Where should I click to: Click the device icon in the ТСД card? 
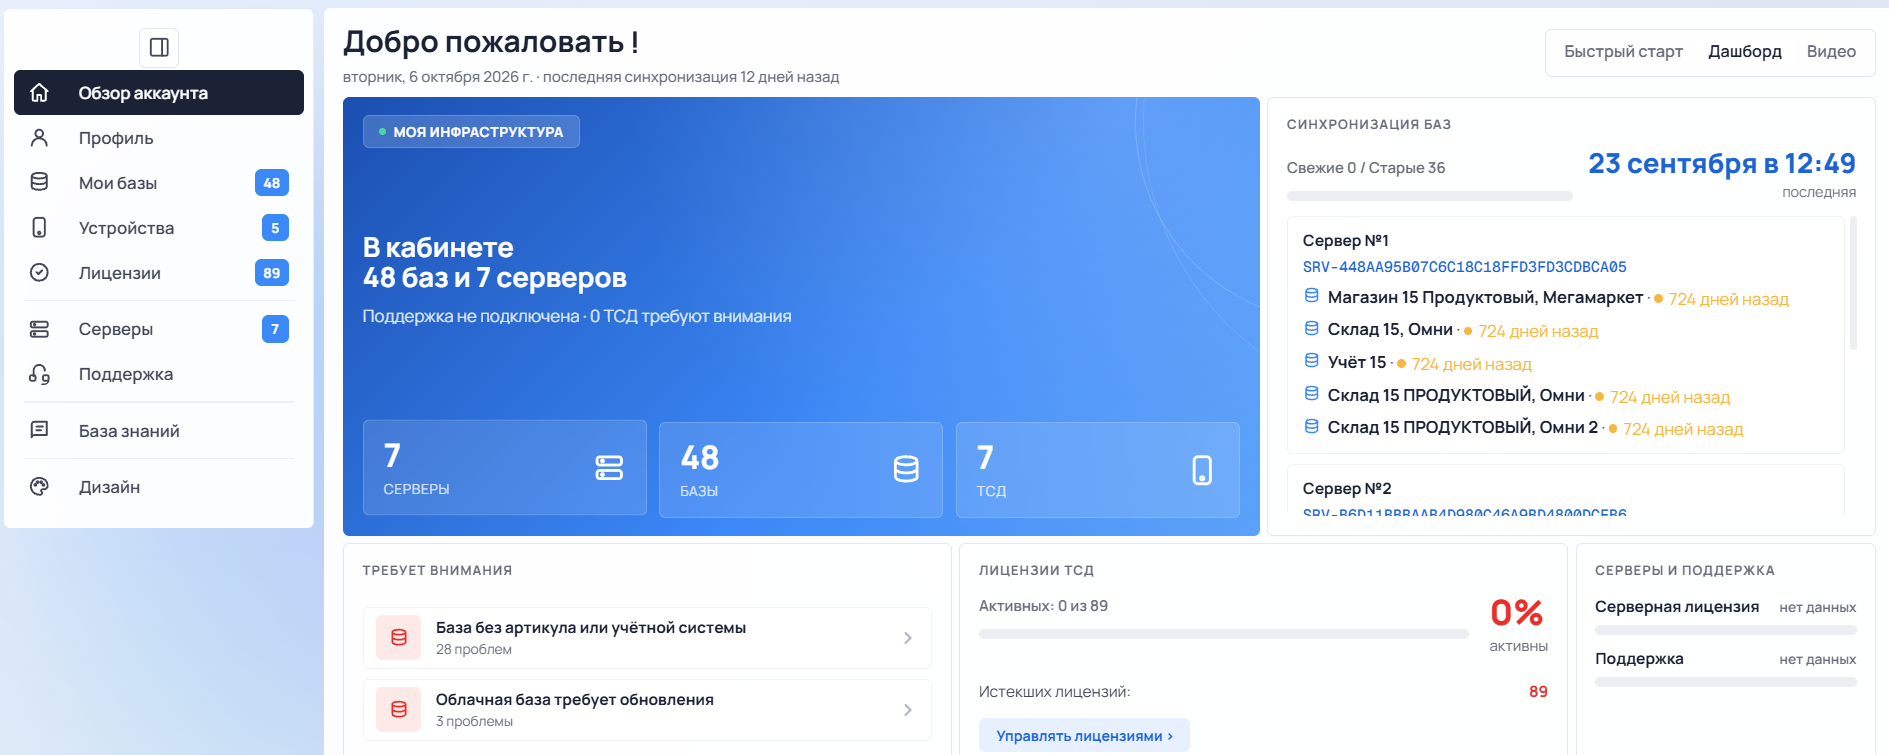(x=1202, y=470)
